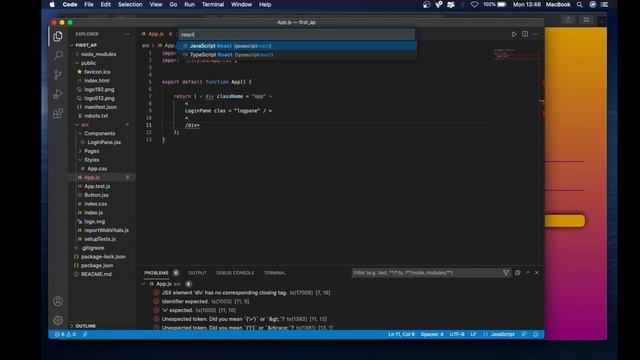Open the Terminal menu
Image resolution: width=640 pixels, height=360 pixels.
(213, 4)
